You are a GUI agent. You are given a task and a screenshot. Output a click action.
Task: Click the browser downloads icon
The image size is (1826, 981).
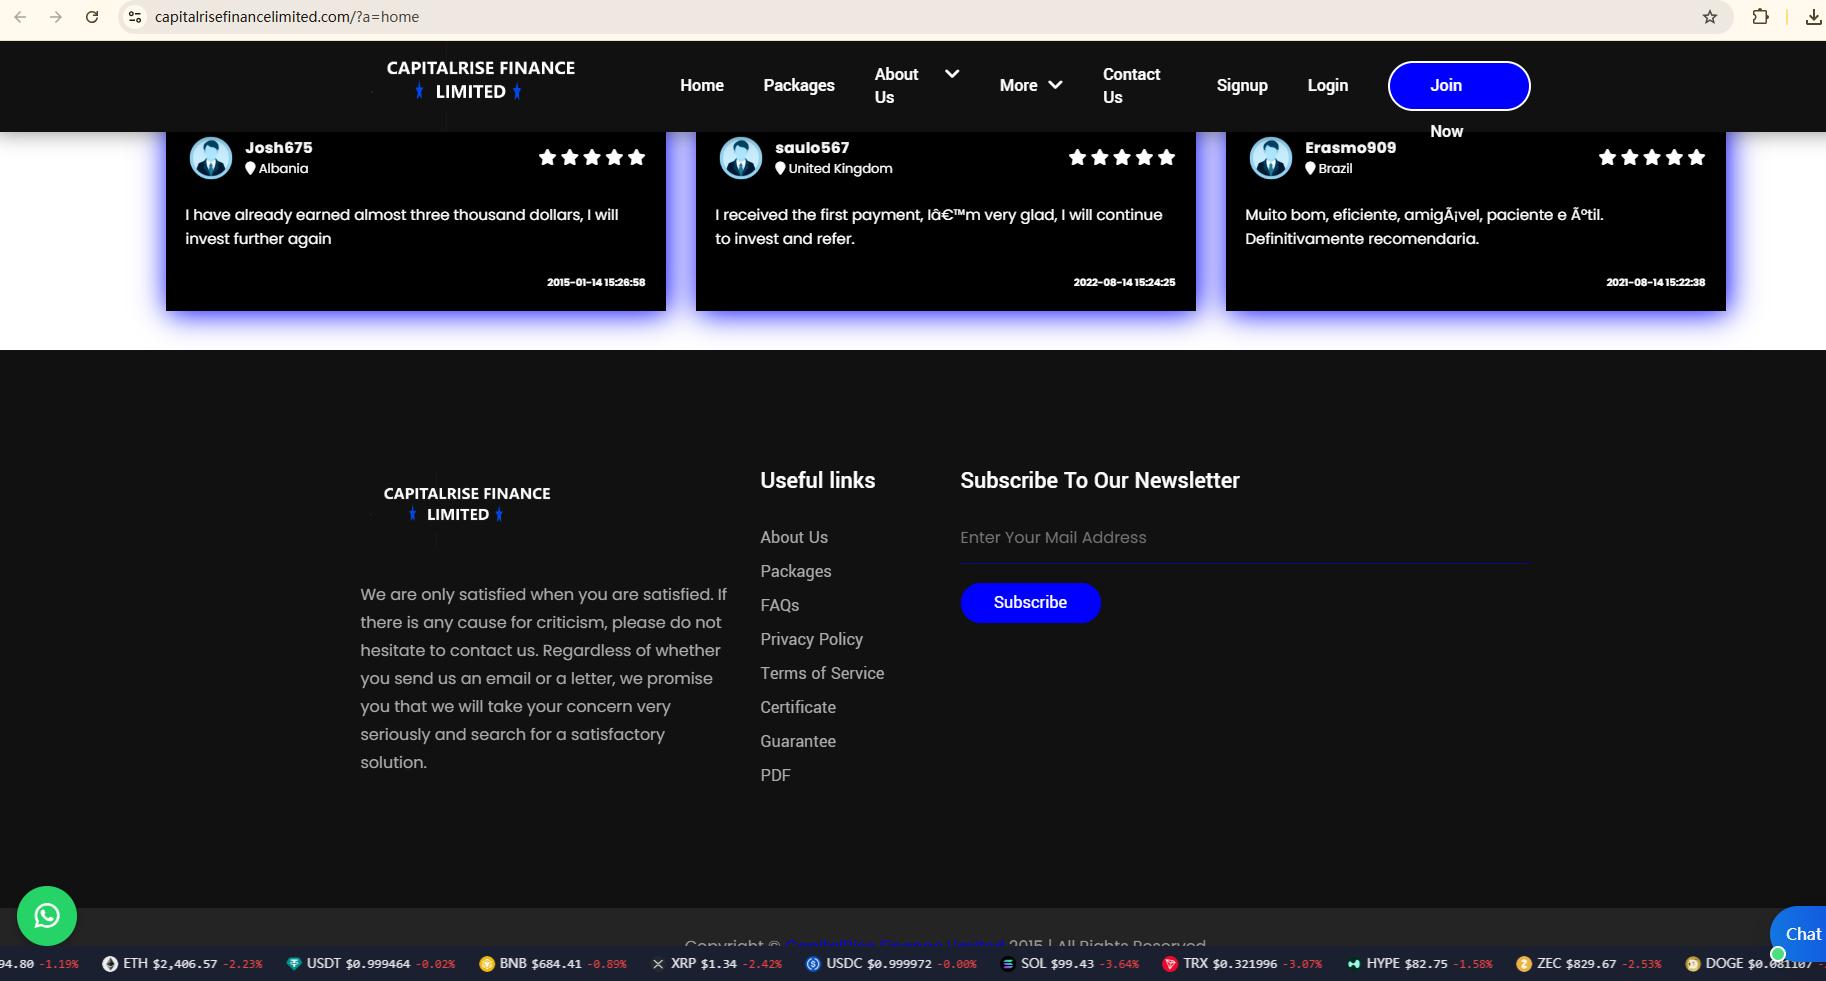(x=1812, y=17)
